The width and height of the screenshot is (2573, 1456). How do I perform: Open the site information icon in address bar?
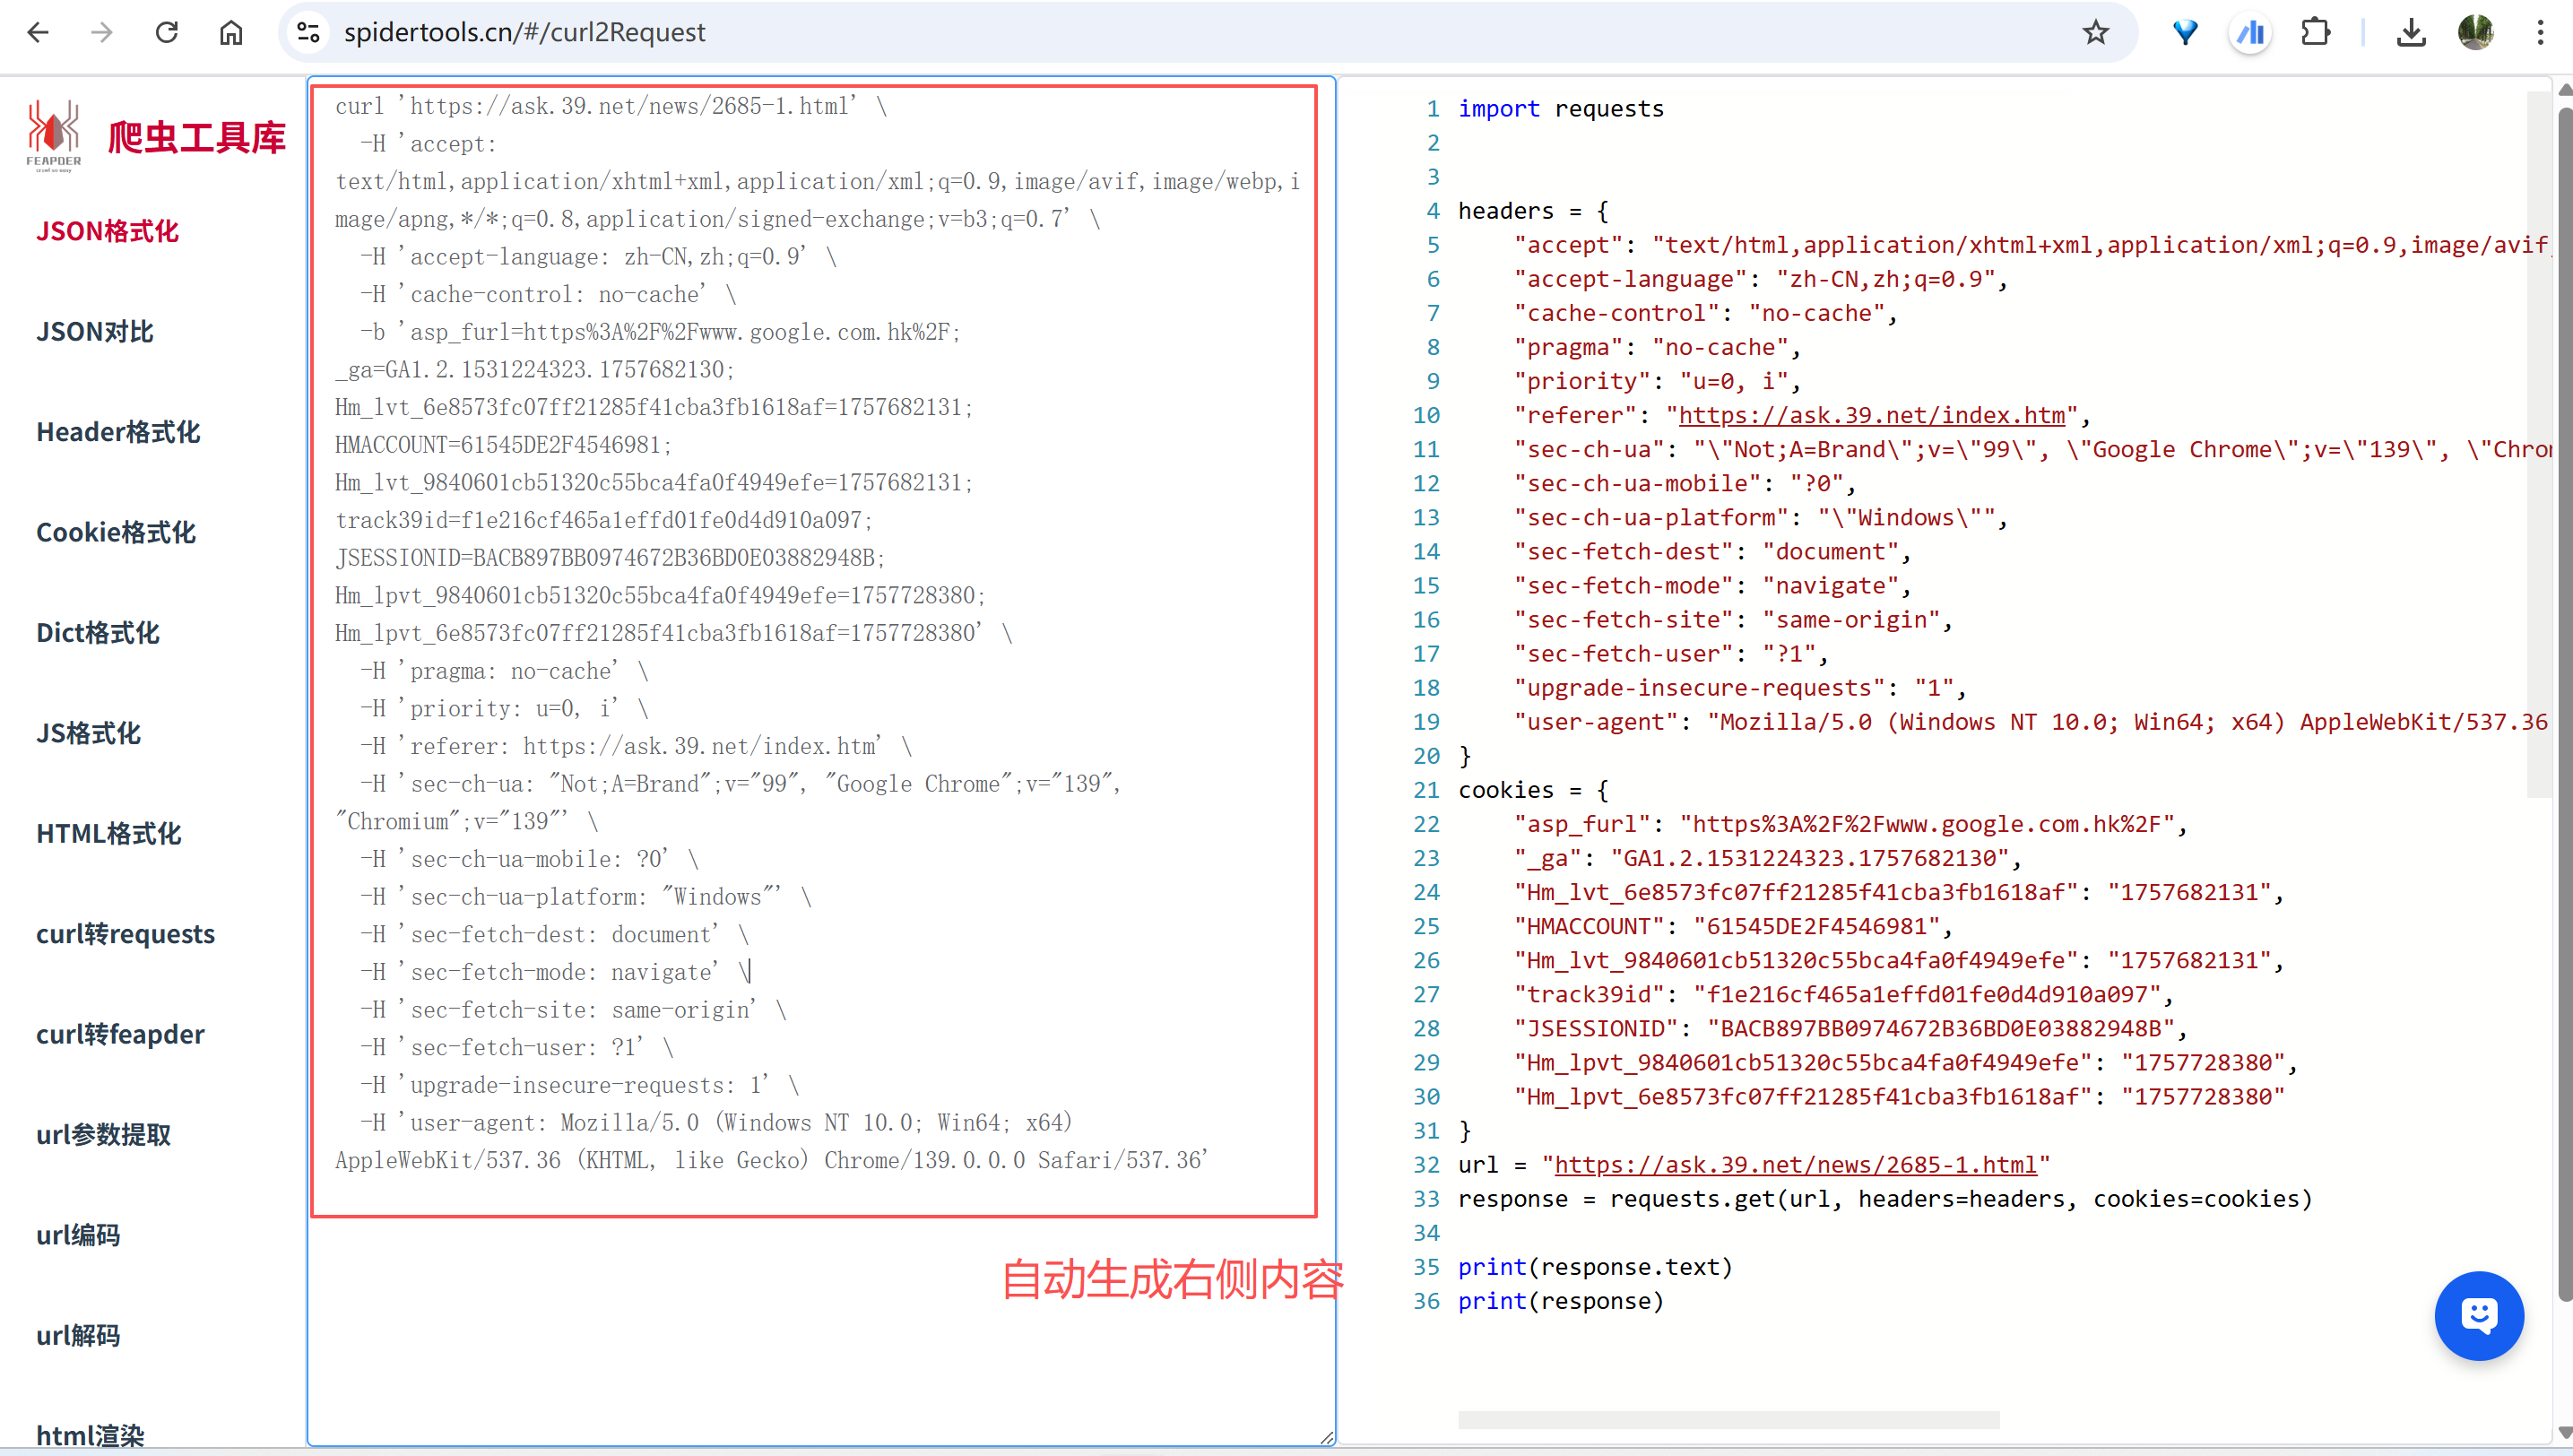click(309, 32)
